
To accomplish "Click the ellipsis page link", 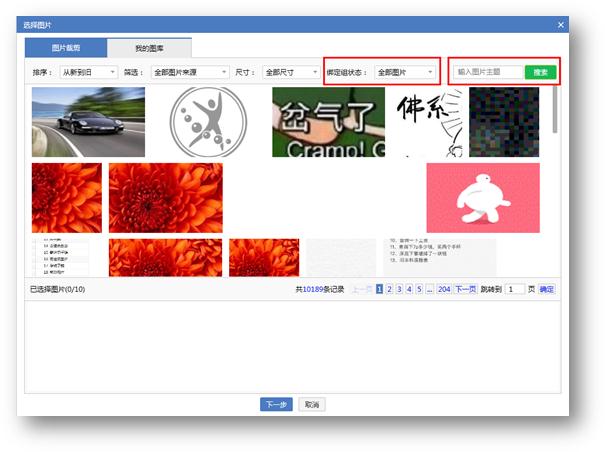I will coord(429,289).
